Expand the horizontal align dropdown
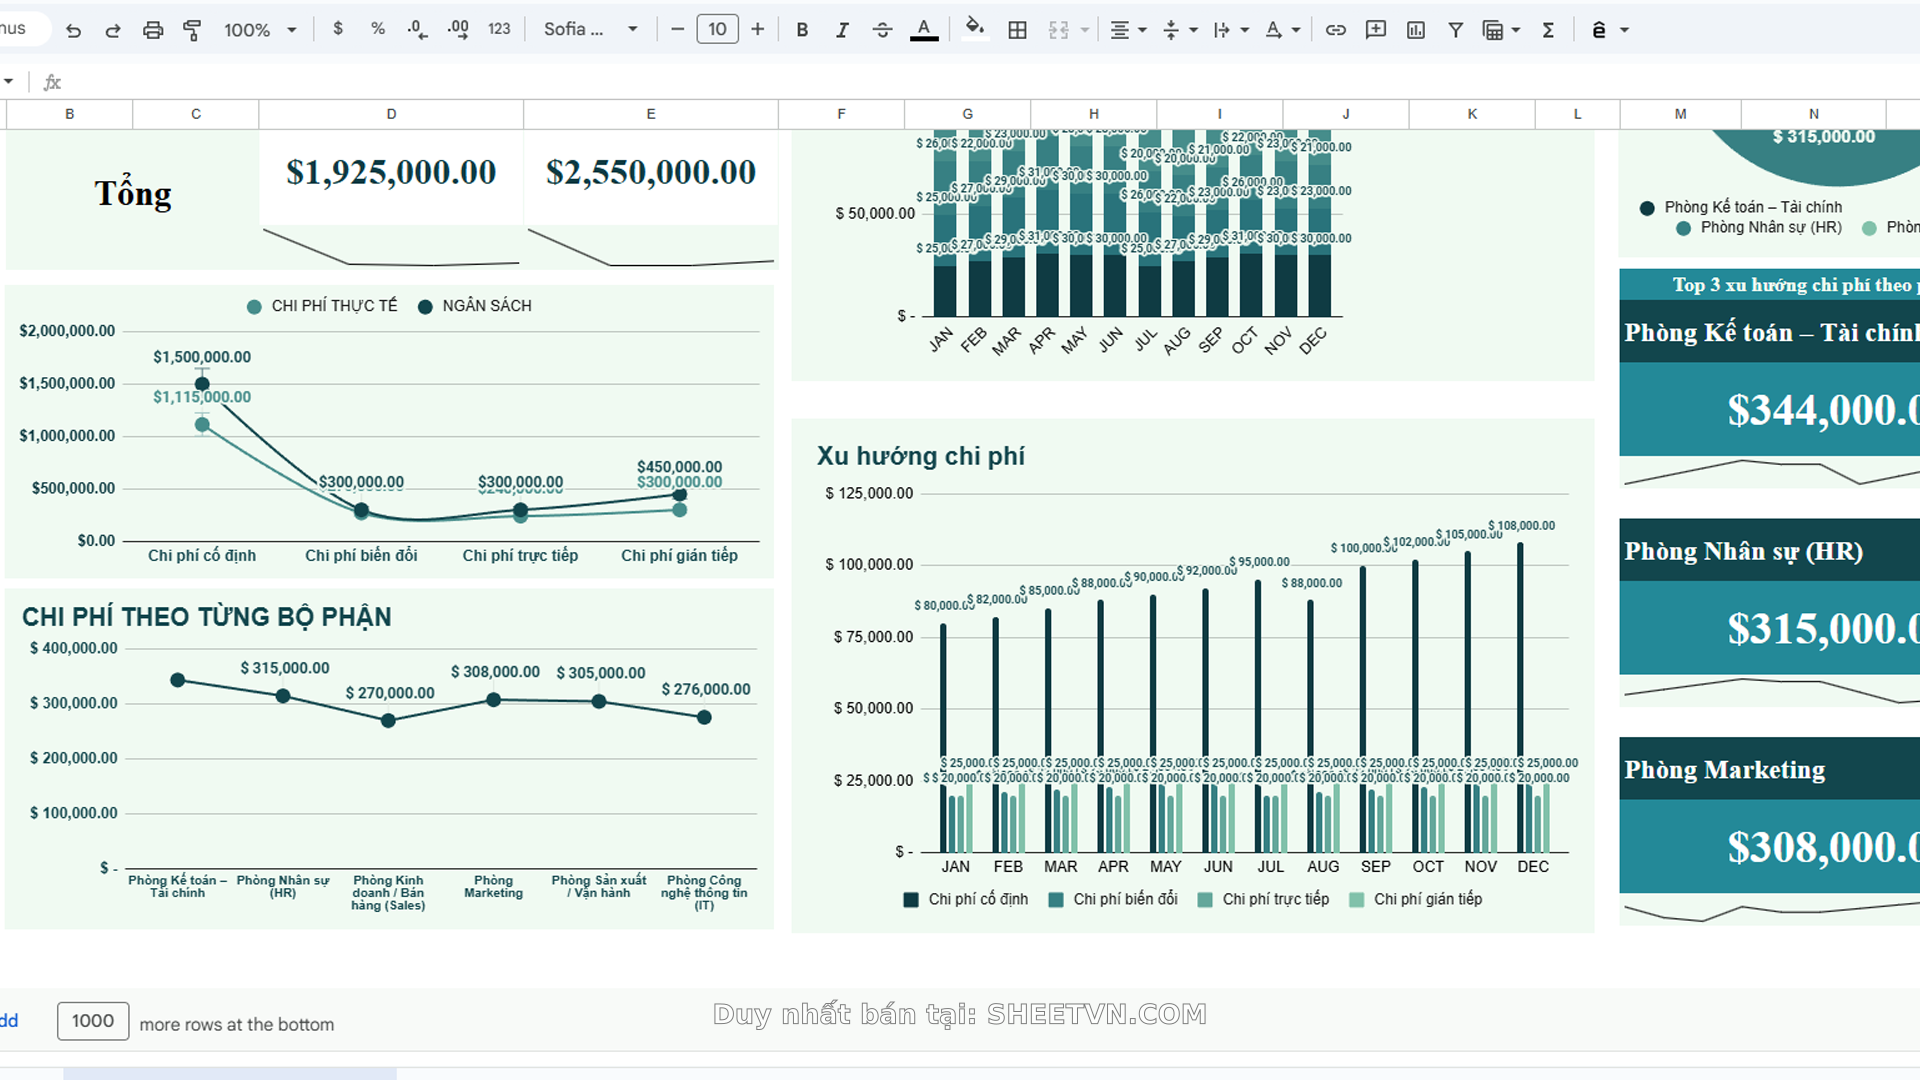The height and width of the screenshot is (1080, 1920). [x=1128, y=30]
